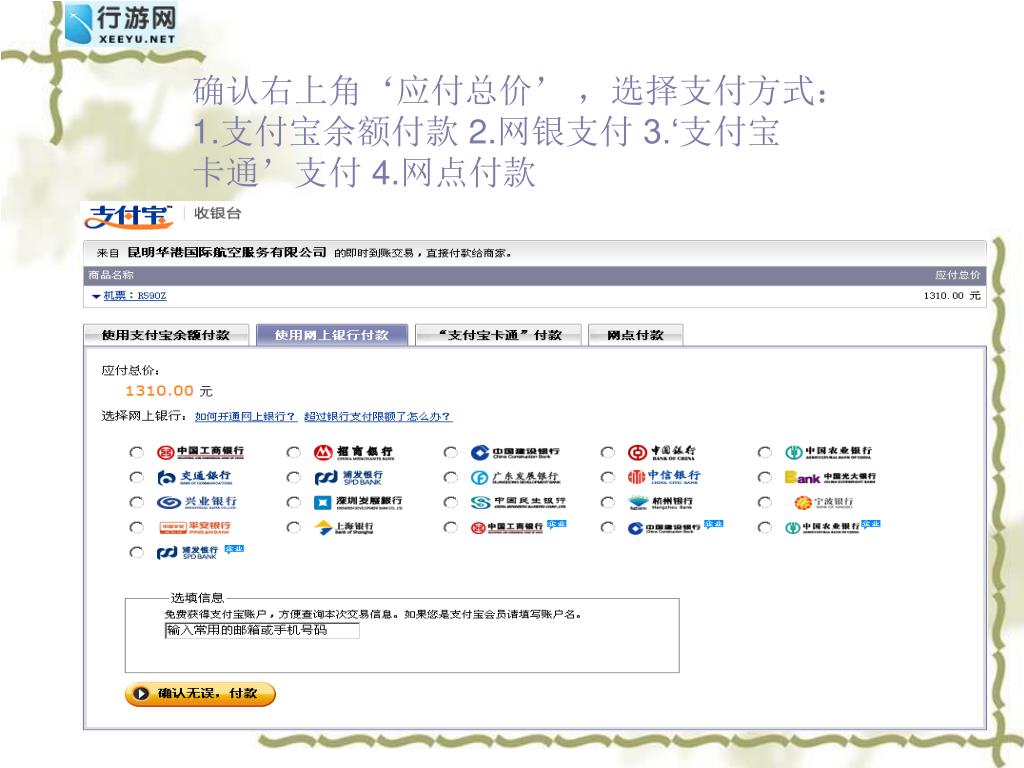Select the 兴业银行 radio button

click(x=136, y=502)
